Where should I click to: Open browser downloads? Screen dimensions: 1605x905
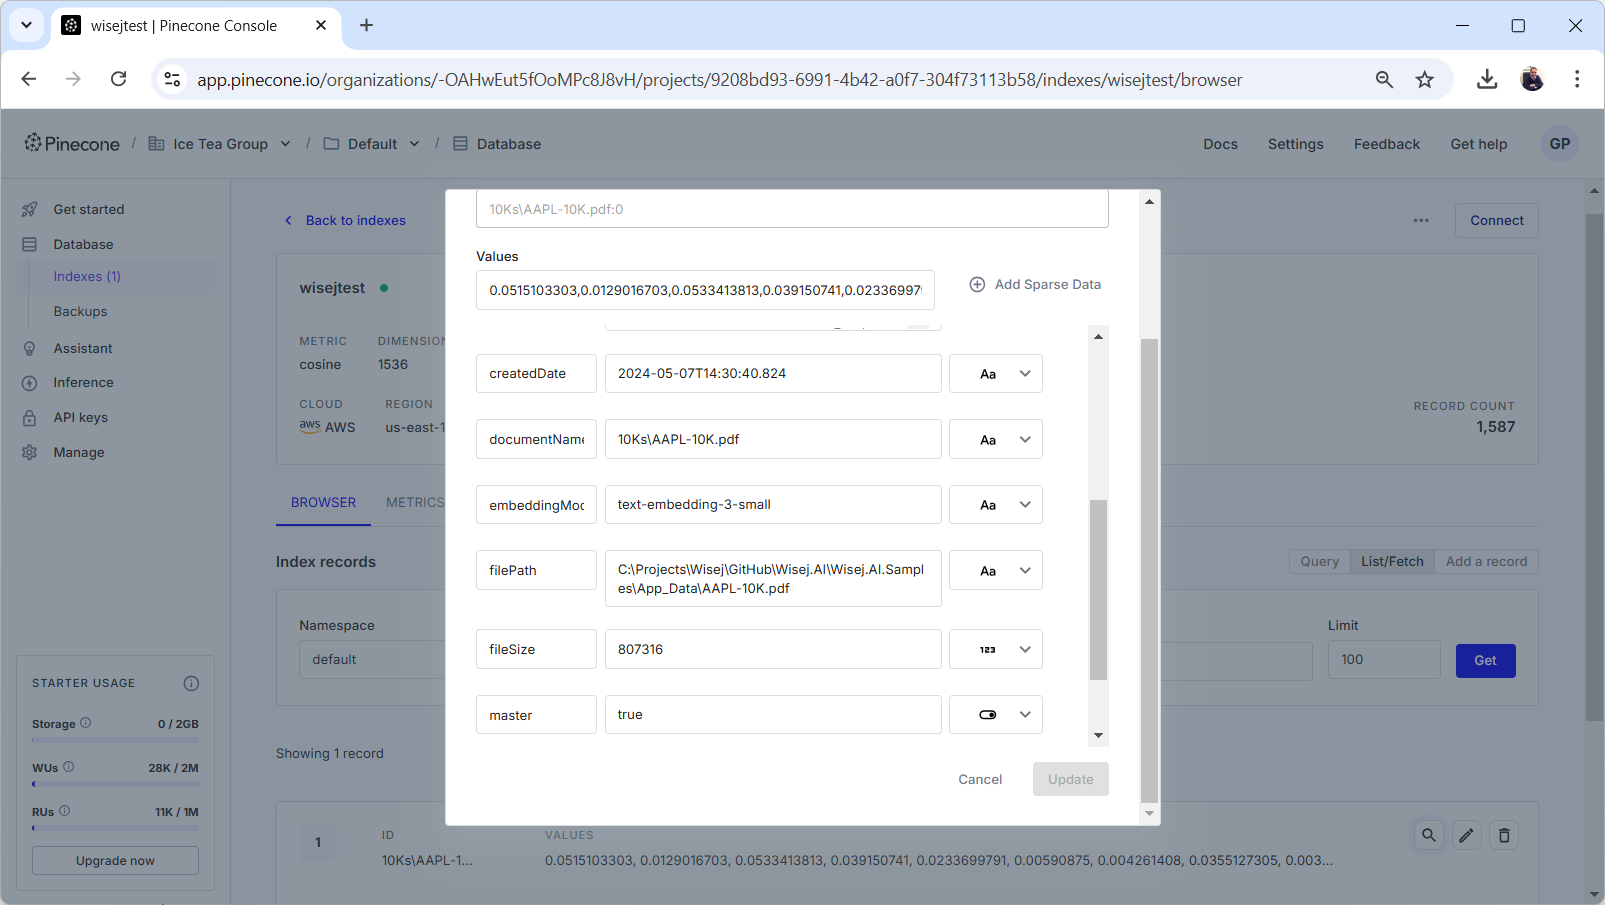point(1487,79)
